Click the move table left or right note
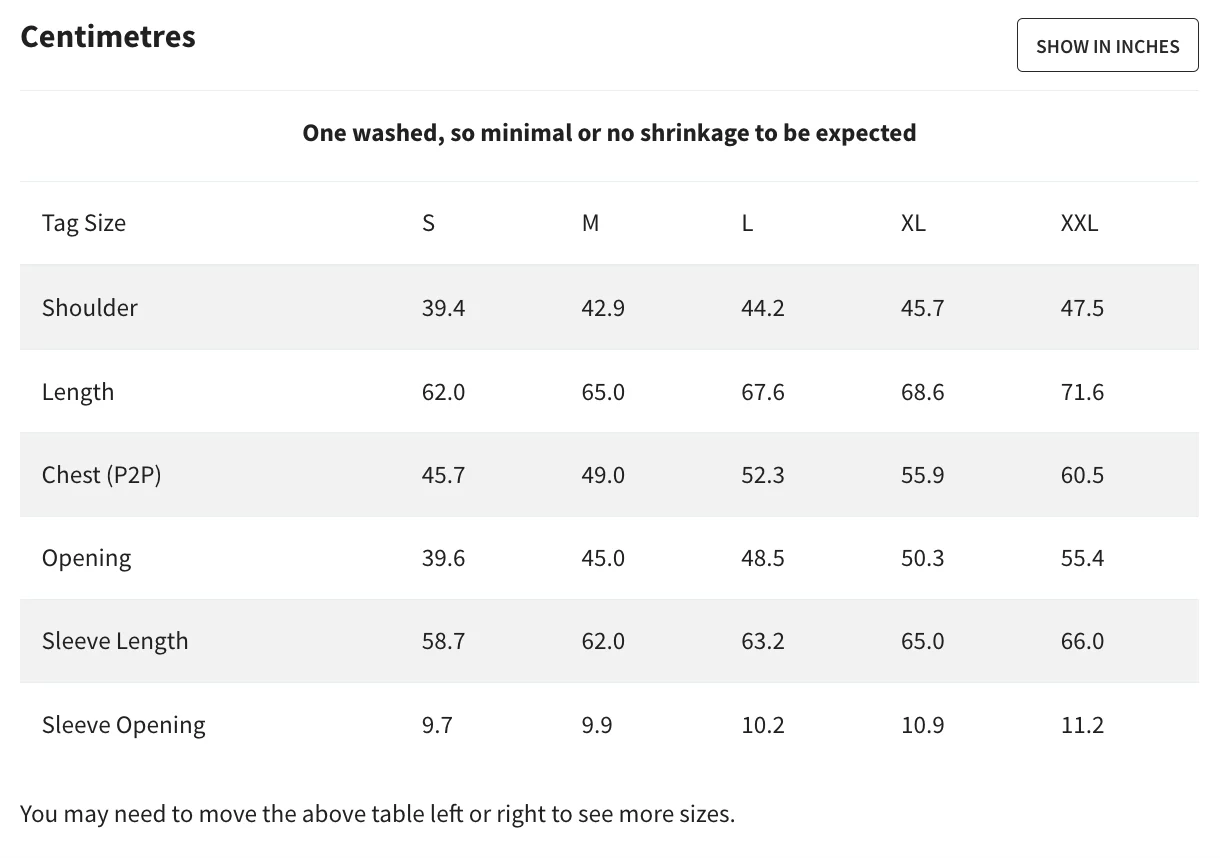 pos(377,814)
